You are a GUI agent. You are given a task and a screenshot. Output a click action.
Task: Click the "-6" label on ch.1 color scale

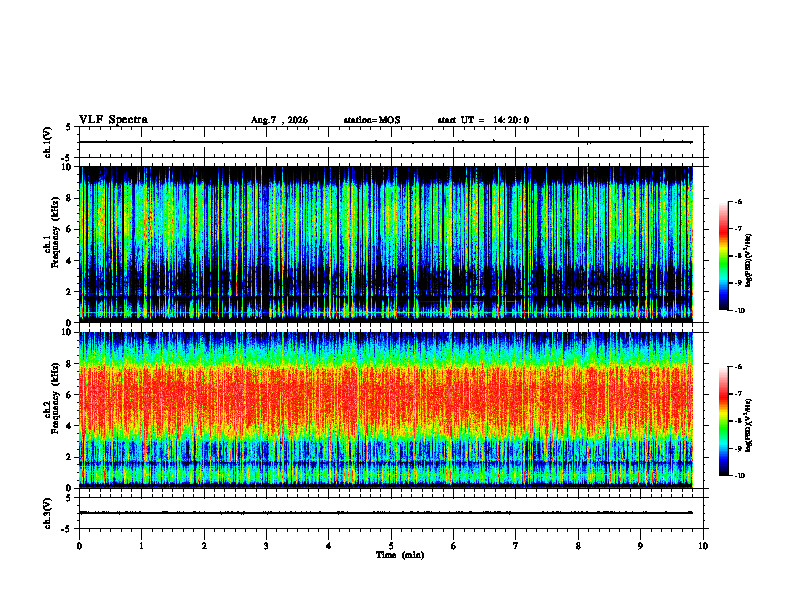[738, 201]
